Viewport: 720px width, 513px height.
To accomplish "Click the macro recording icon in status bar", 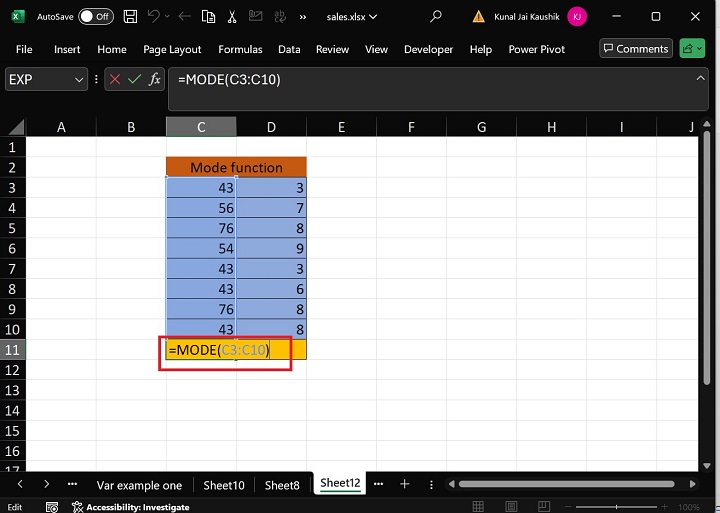I will tap(52, 507).
